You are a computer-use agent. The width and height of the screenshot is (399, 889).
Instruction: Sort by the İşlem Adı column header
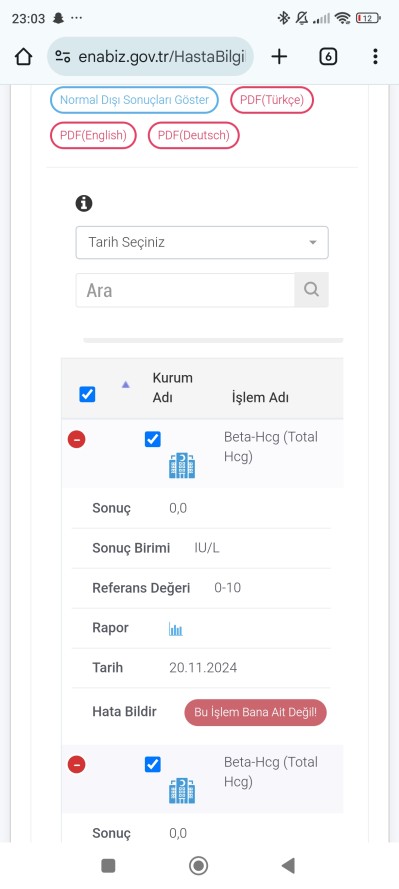tap(260, 397)
